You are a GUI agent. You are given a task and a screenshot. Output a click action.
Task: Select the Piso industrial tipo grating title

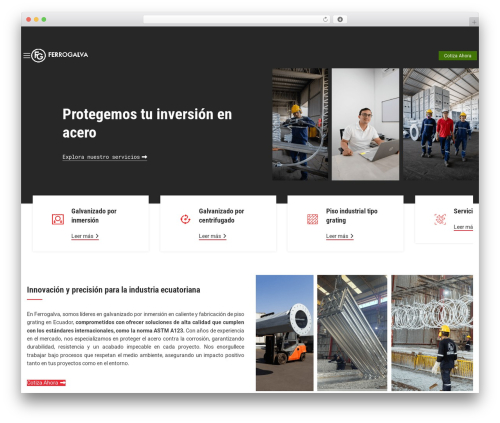(x=352, y=216)
